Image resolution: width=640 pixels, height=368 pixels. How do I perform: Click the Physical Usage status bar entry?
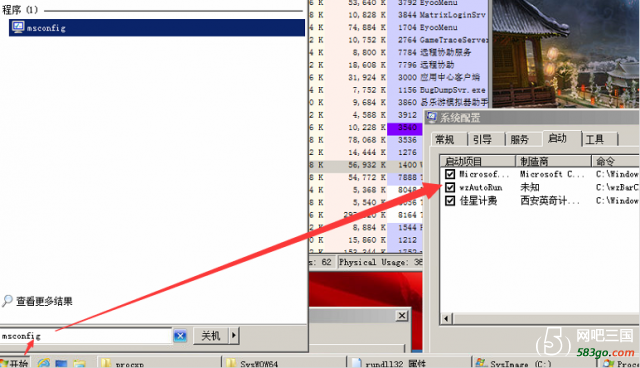(380, 262)
